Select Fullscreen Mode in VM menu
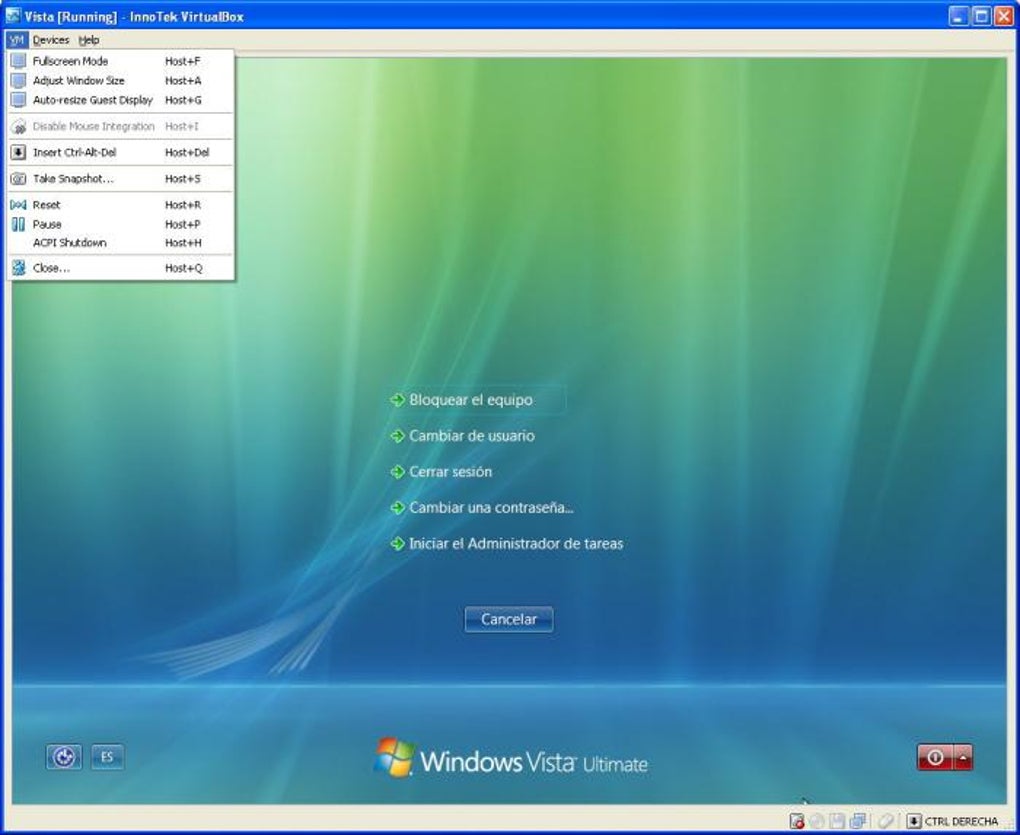 [120, 61]
